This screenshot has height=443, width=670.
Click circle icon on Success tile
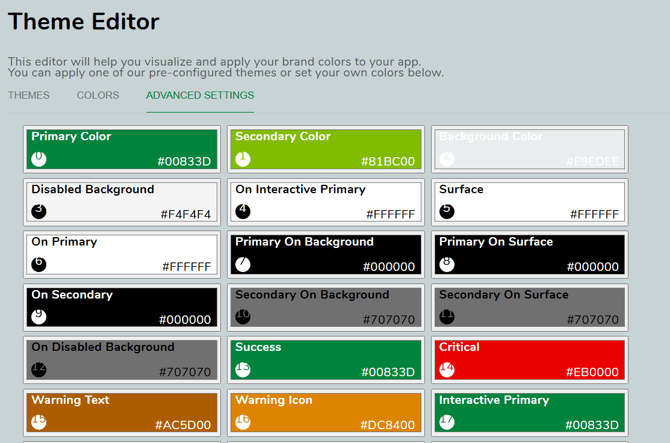pyautogui.click(x=243, y=369)
